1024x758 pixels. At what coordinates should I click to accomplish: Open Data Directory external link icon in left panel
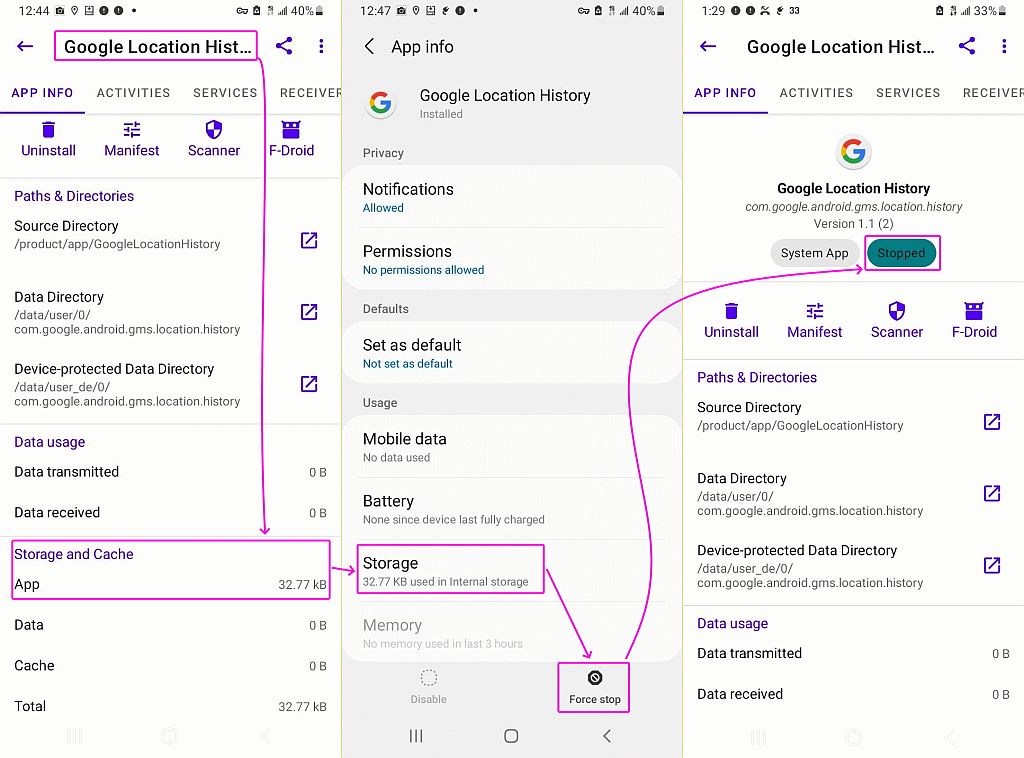click(x=309, y=312)
